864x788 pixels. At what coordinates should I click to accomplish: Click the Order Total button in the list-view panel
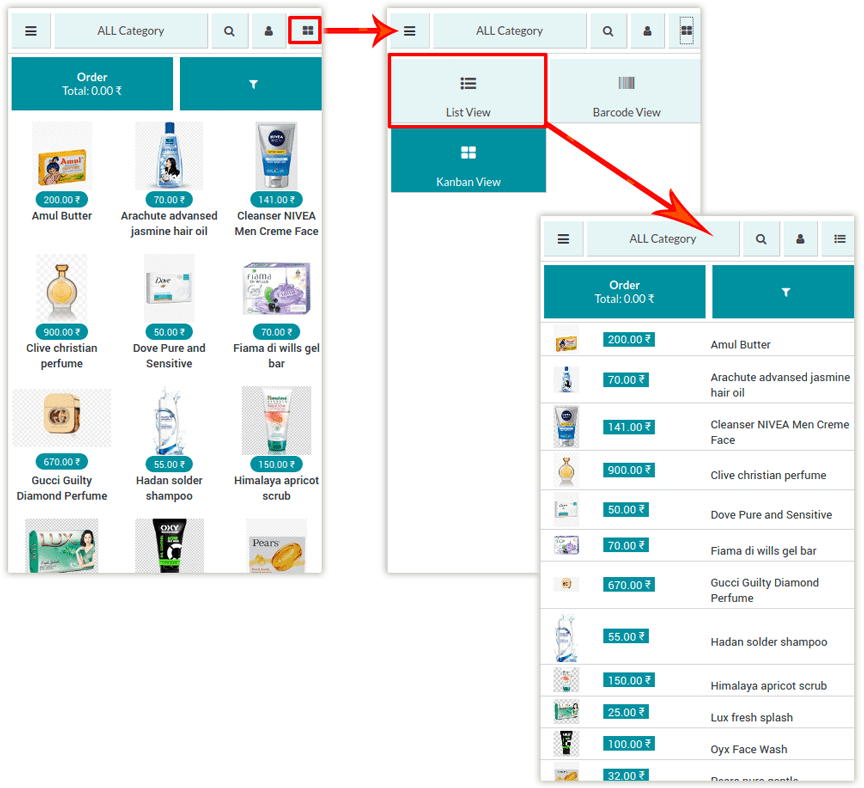624,292
